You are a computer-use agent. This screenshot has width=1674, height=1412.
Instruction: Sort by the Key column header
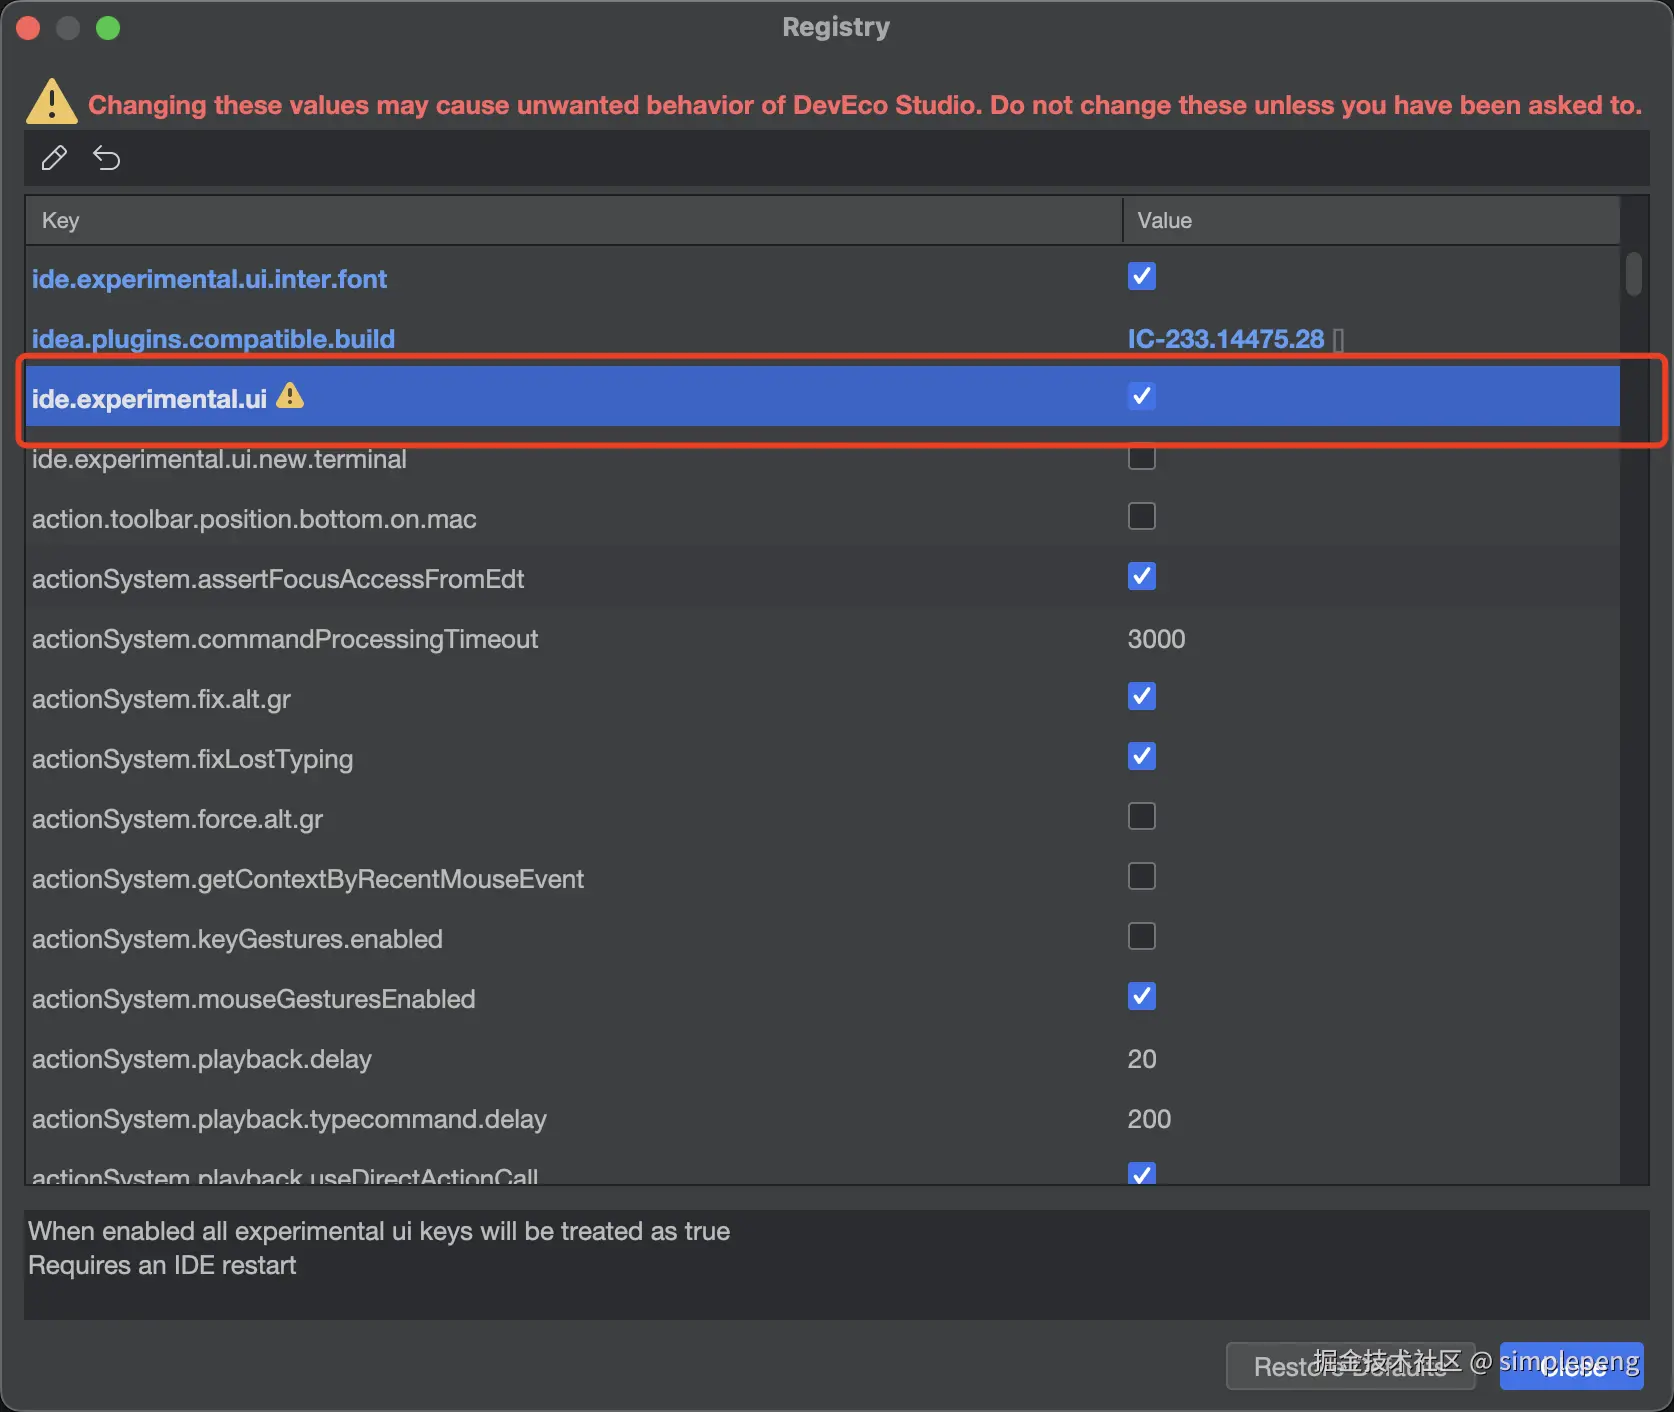(x=573, y=221)
